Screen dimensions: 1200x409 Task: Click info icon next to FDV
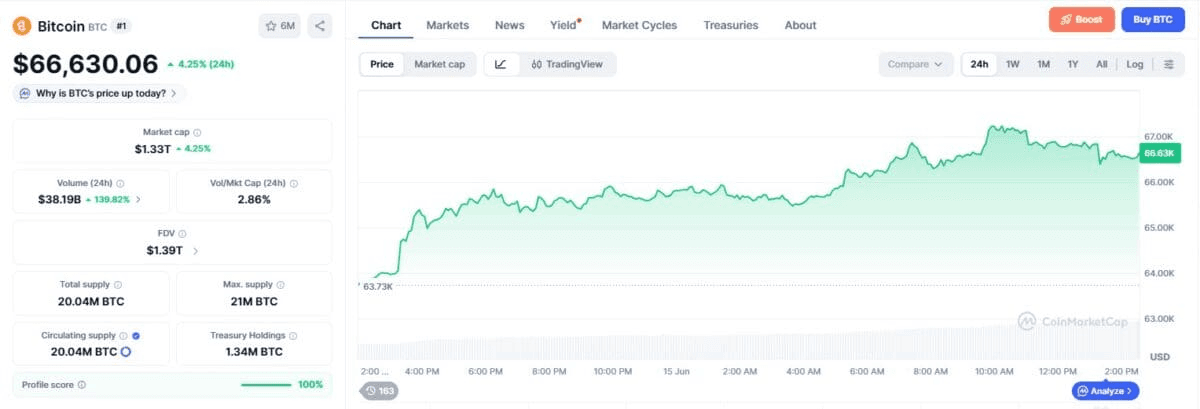184,233
